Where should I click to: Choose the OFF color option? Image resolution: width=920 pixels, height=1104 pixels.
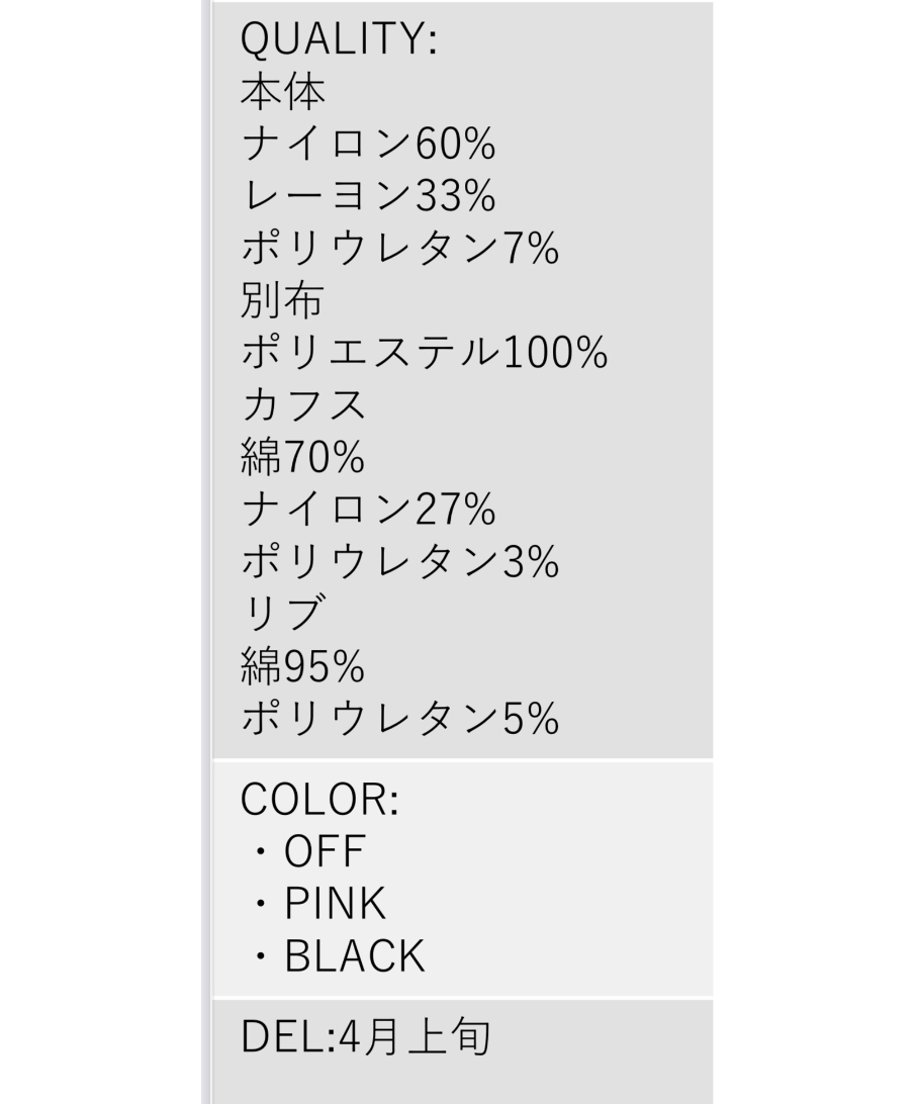point(324,851)
